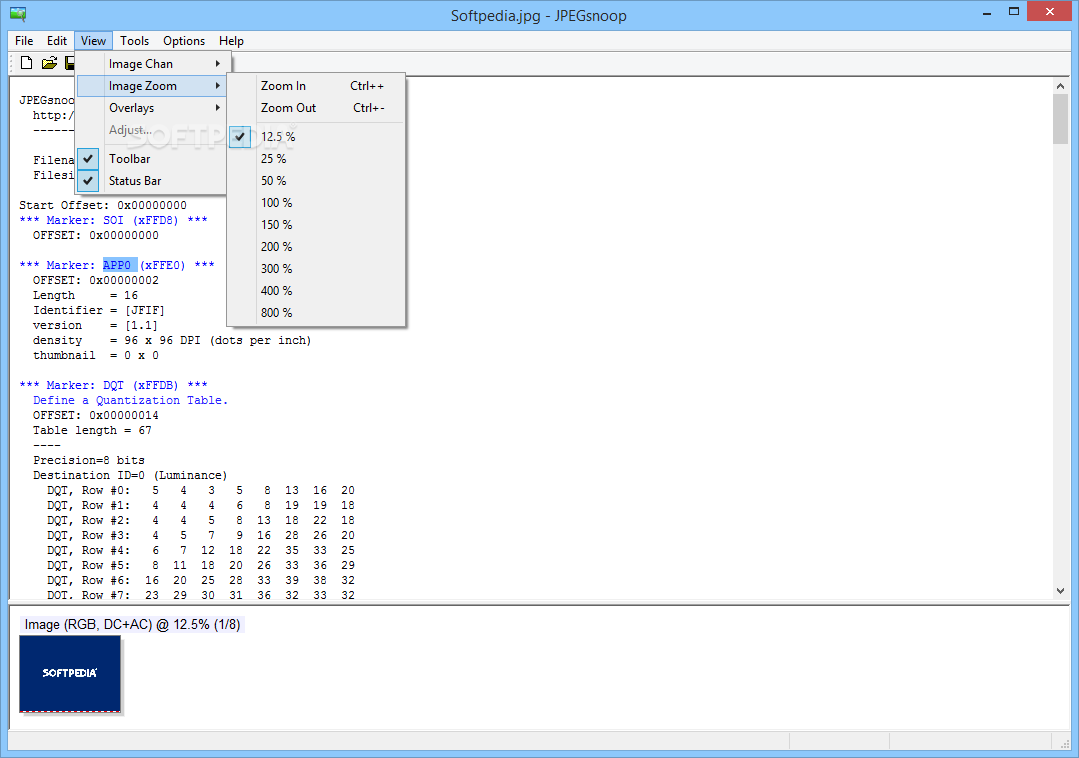Click the 'version = [1.1]' line
The width and height of the screenshot is (1079, 758).
point(95,325)
